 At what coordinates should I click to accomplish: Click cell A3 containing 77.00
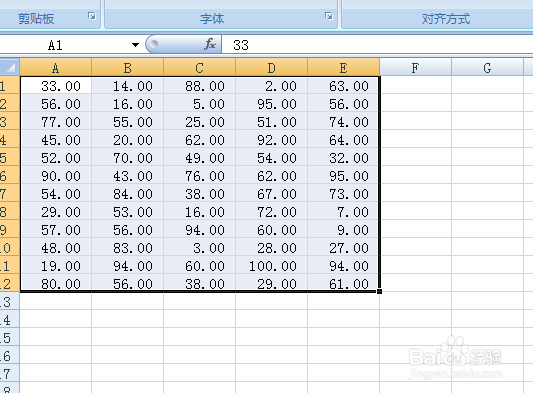coord(56,121)
